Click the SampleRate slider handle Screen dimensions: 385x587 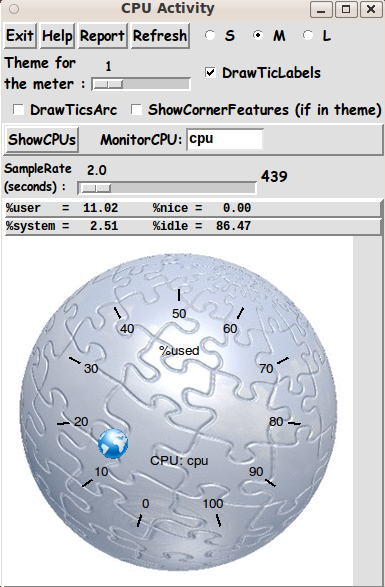click(x=96, y=188)
